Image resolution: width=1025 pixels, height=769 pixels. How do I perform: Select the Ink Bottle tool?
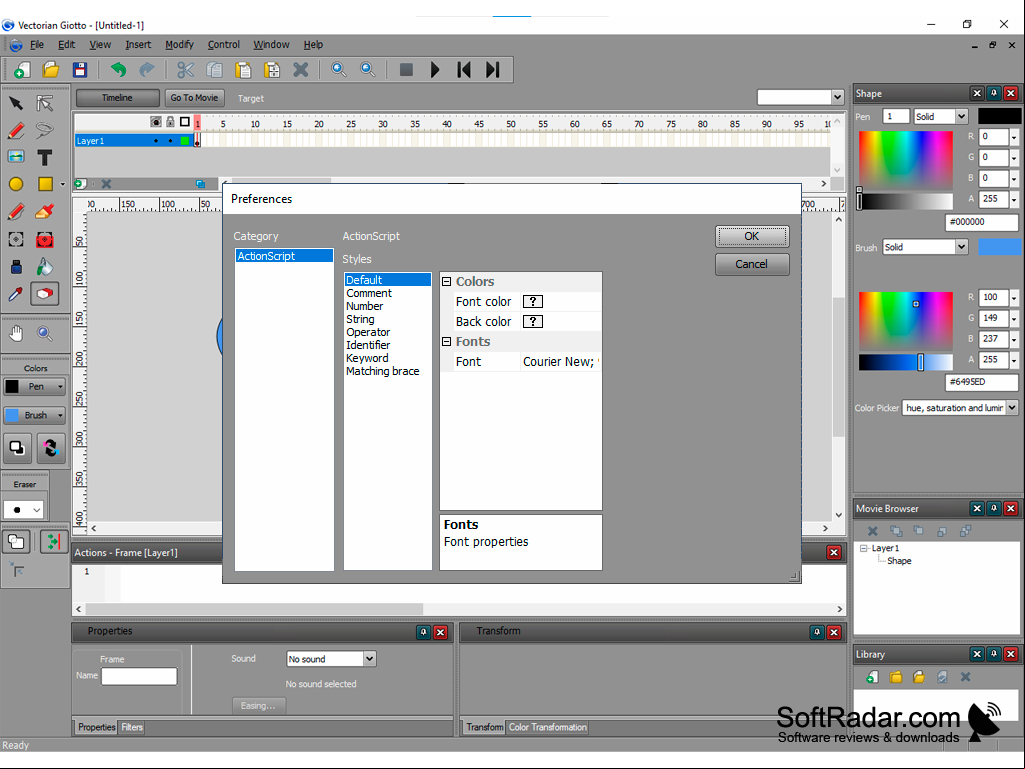point(16,267)
